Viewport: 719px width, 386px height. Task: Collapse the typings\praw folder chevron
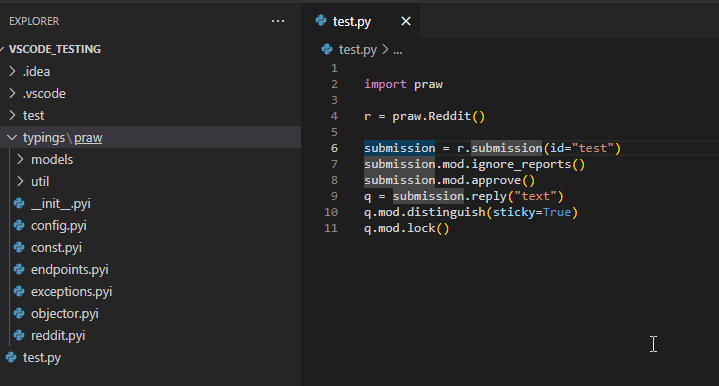coord(13,137)
